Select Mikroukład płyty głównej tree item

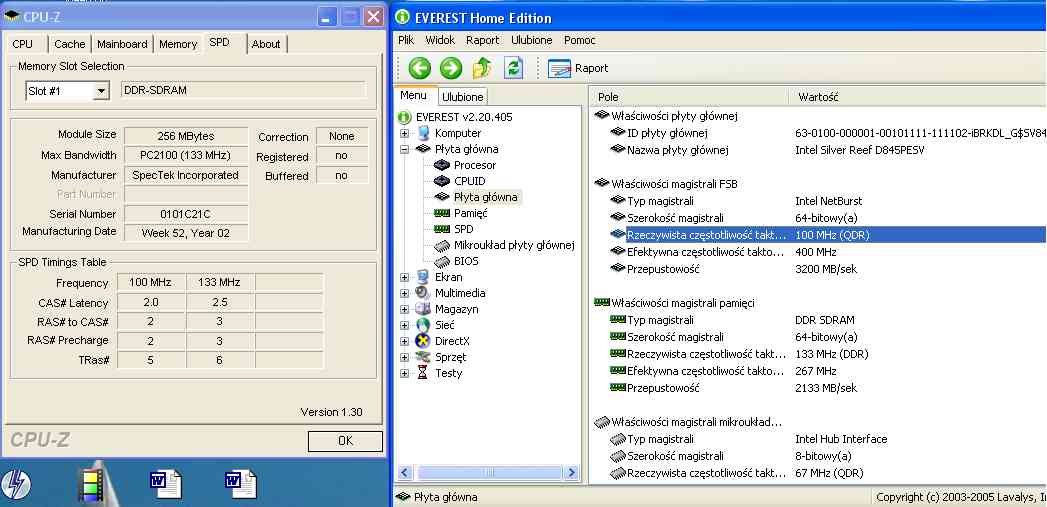[x=513, y=245]
